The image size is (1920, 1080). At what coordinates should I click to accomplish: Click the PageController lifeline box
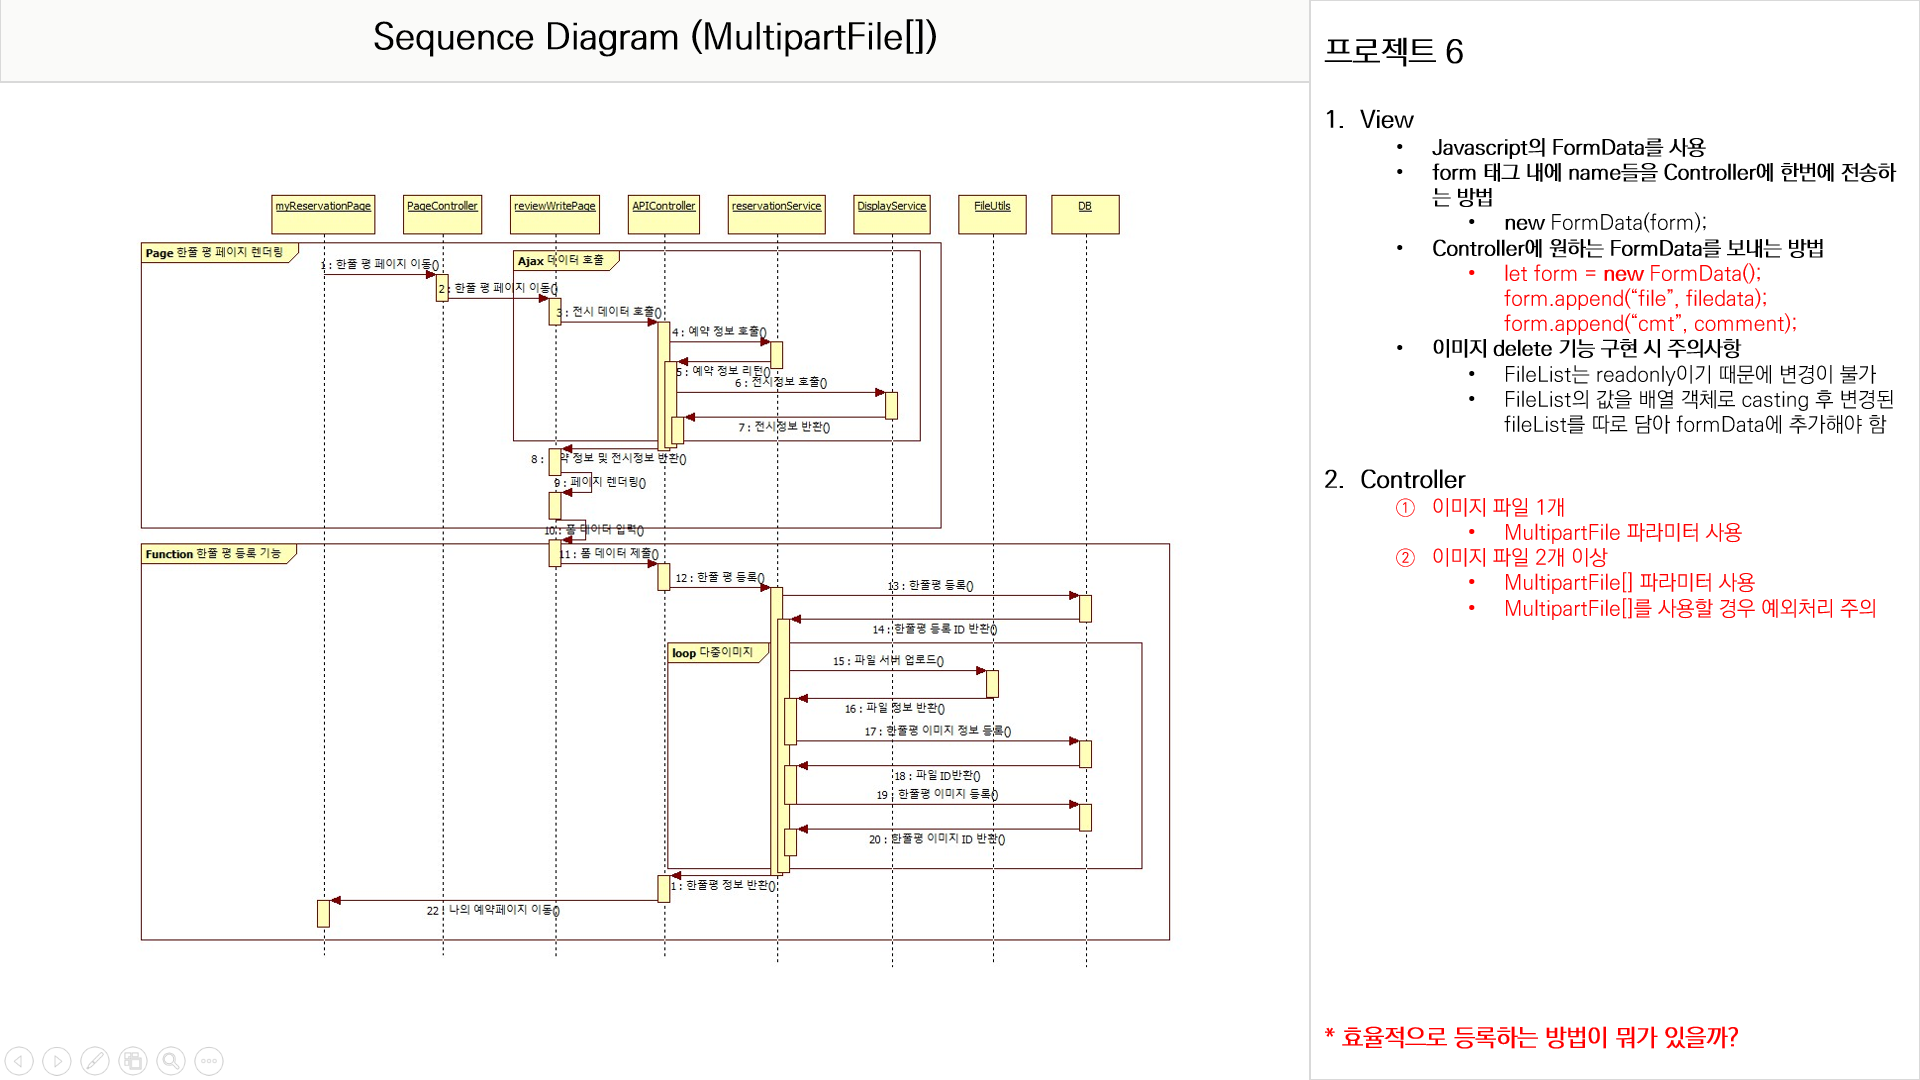click(442, 214)
